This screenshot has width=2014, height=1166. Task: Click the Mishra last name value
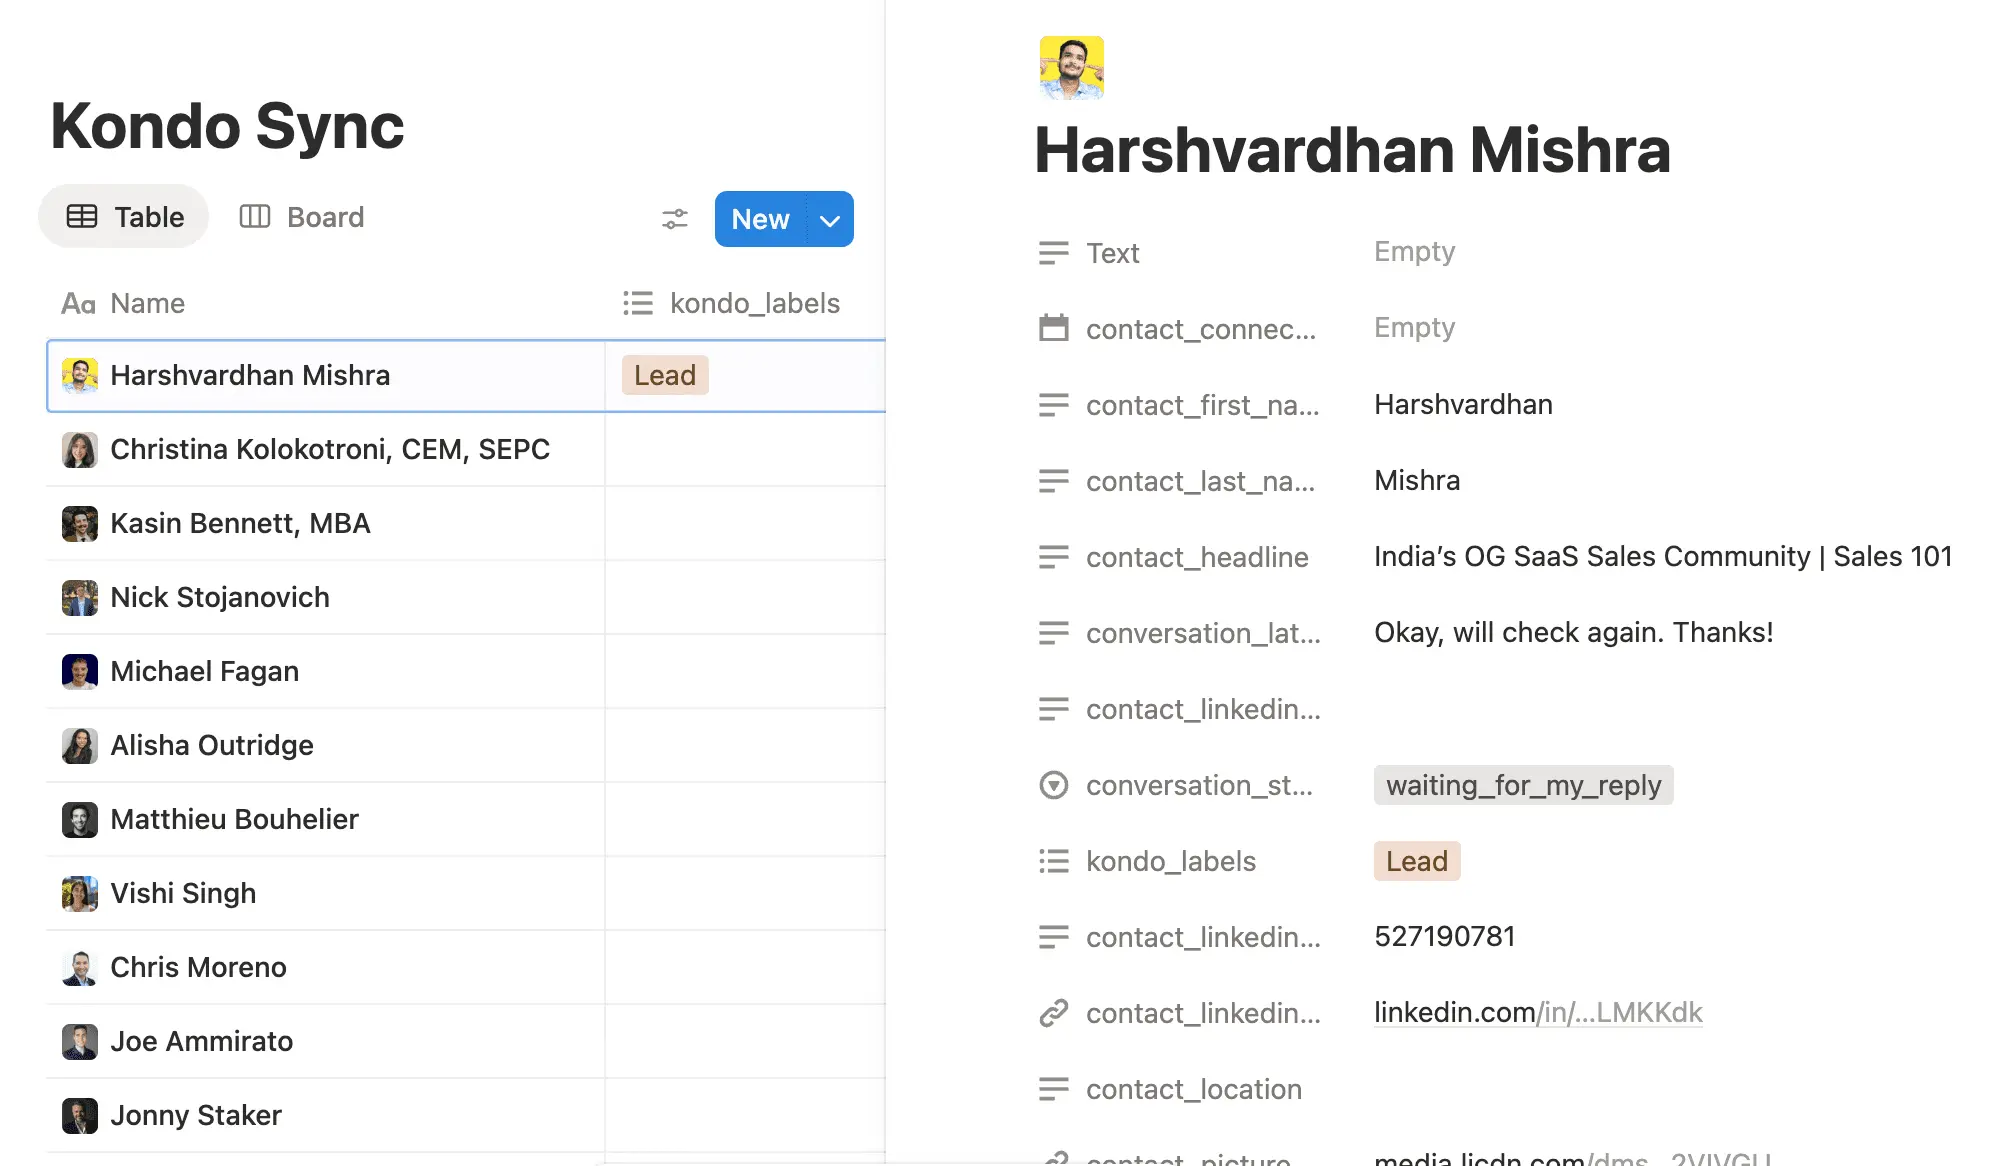(1417, 480)
